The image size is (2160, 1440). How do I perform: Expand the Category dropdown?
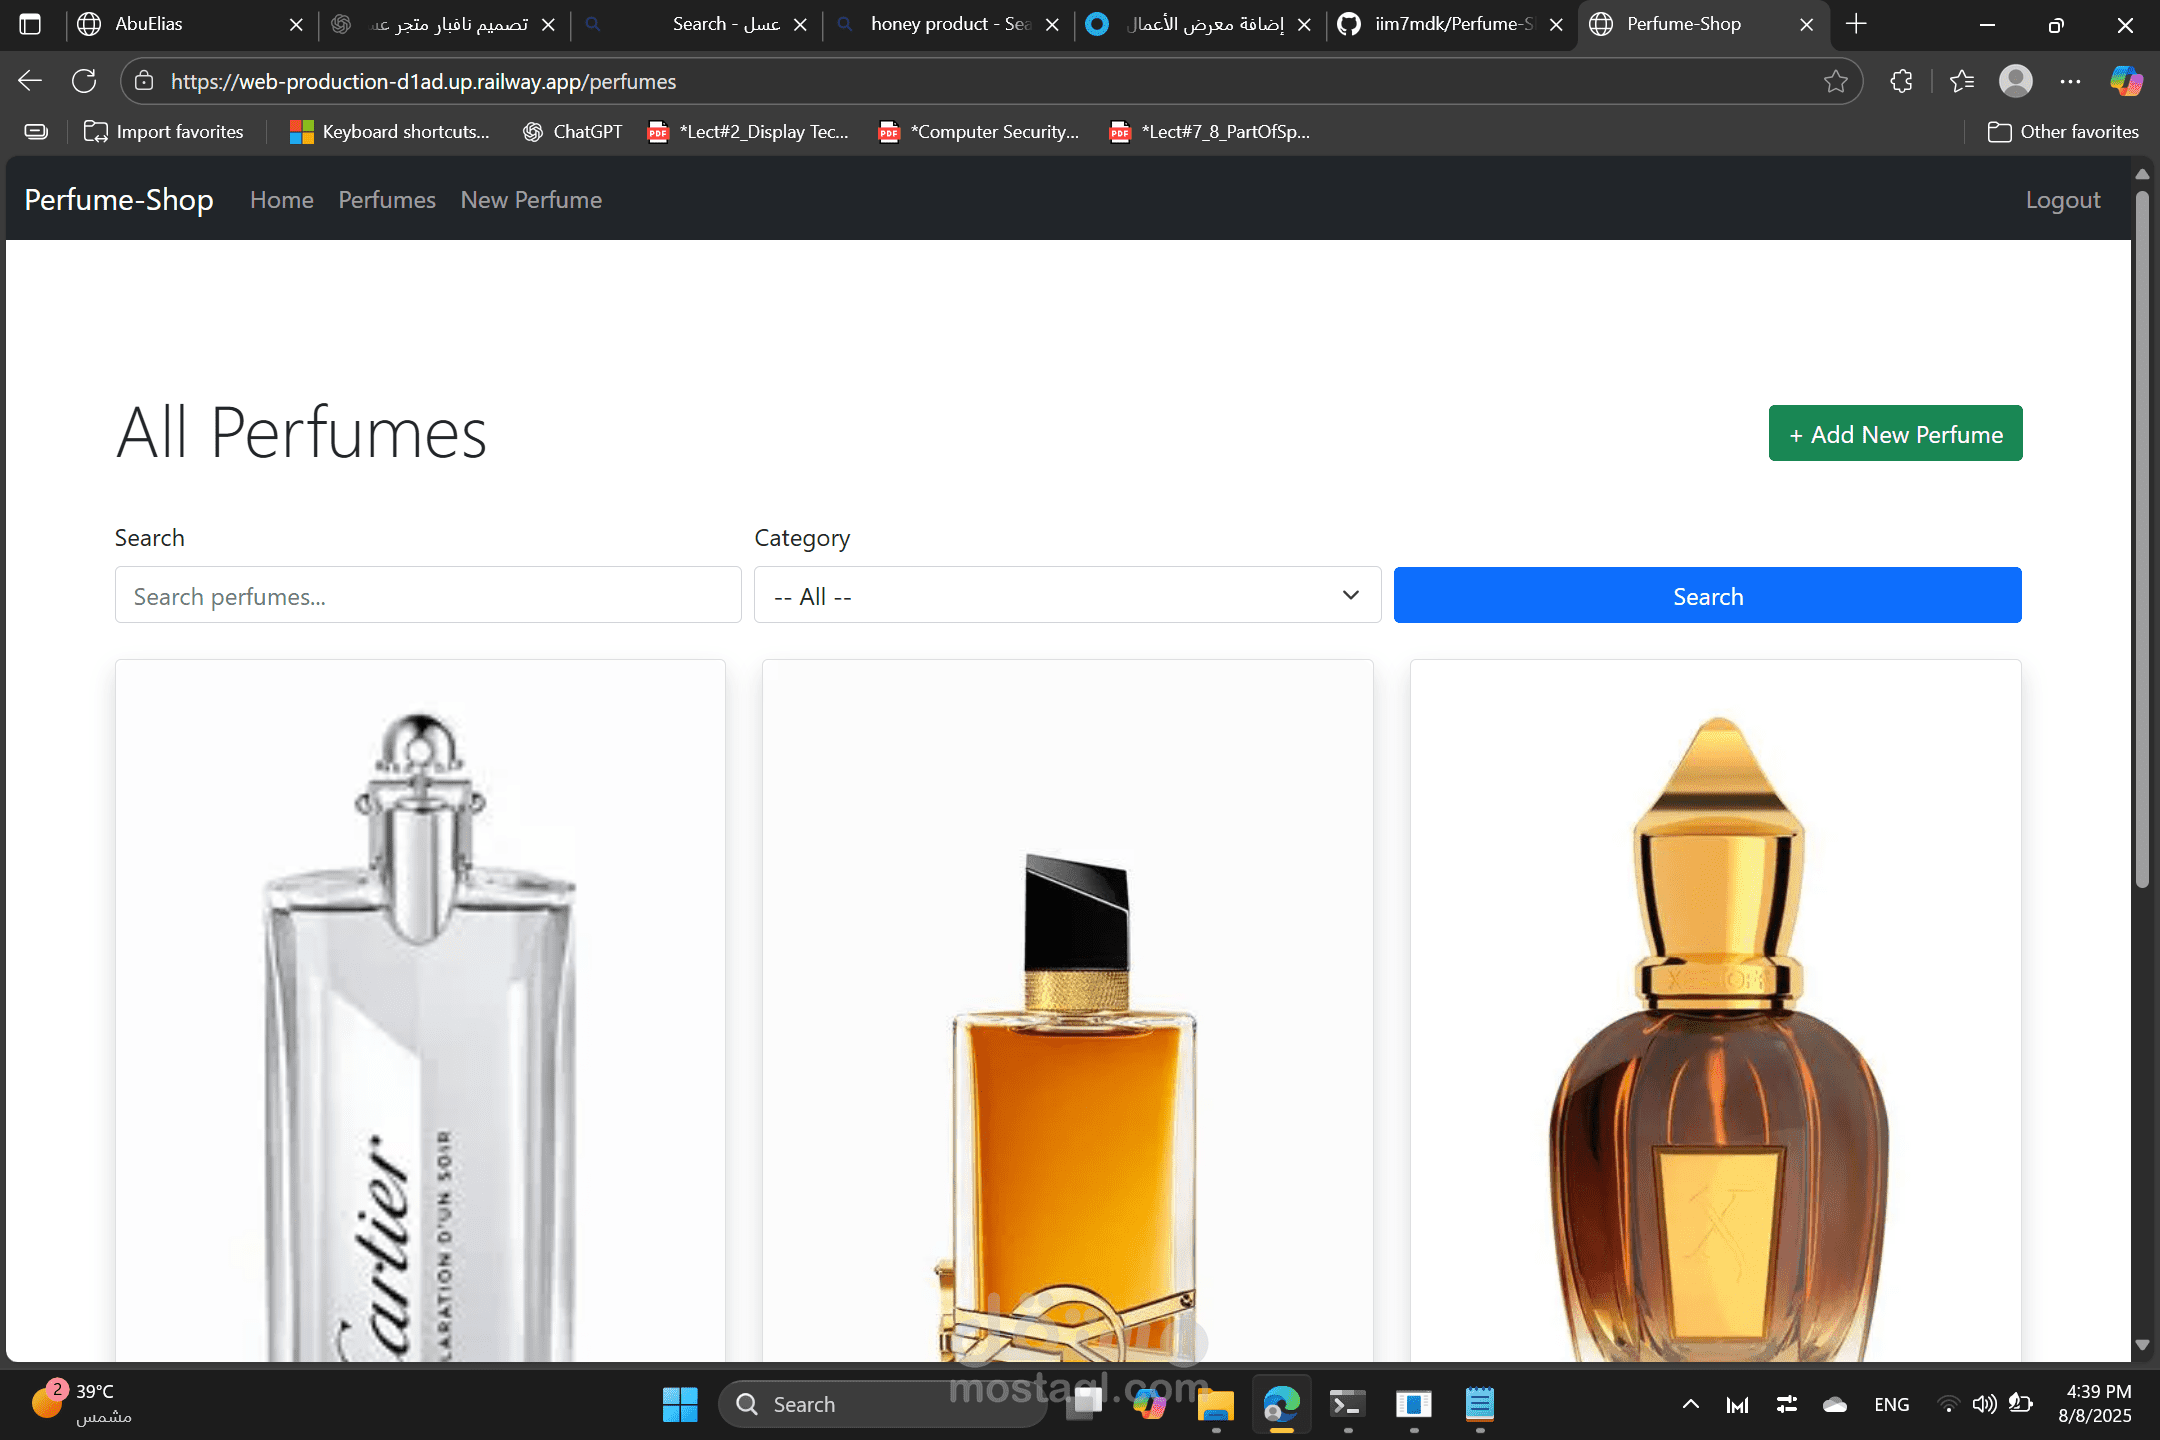tap(1067, 595)
